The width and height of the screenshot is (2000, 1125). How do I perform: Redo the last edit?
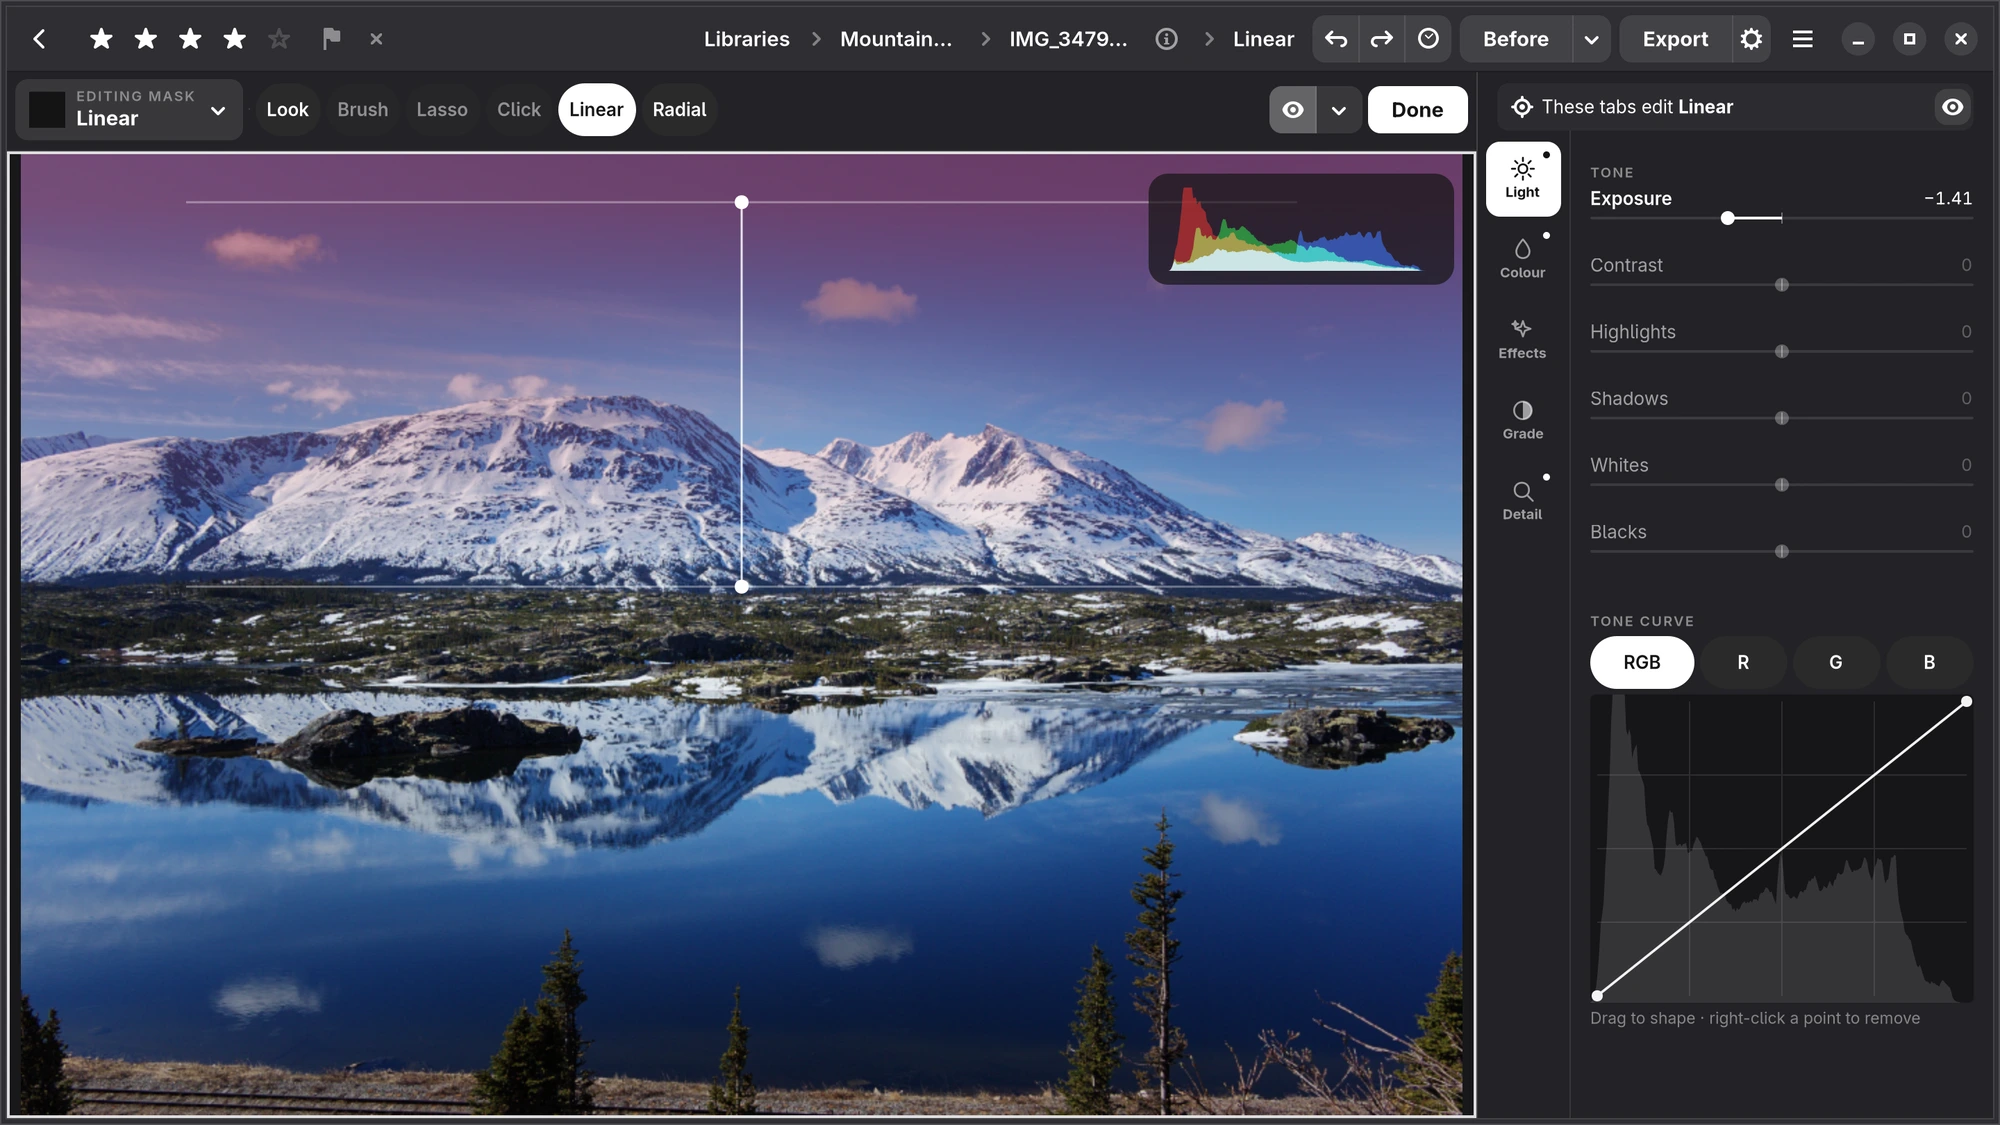[x=1381, y=39]
